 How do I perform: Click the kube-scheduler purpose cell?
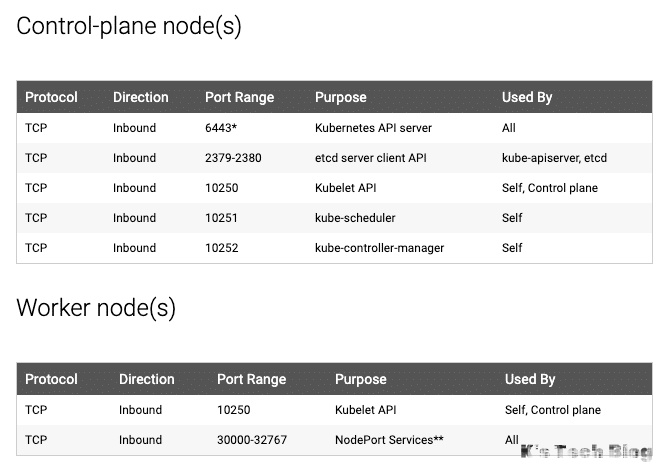coord(355,218)
